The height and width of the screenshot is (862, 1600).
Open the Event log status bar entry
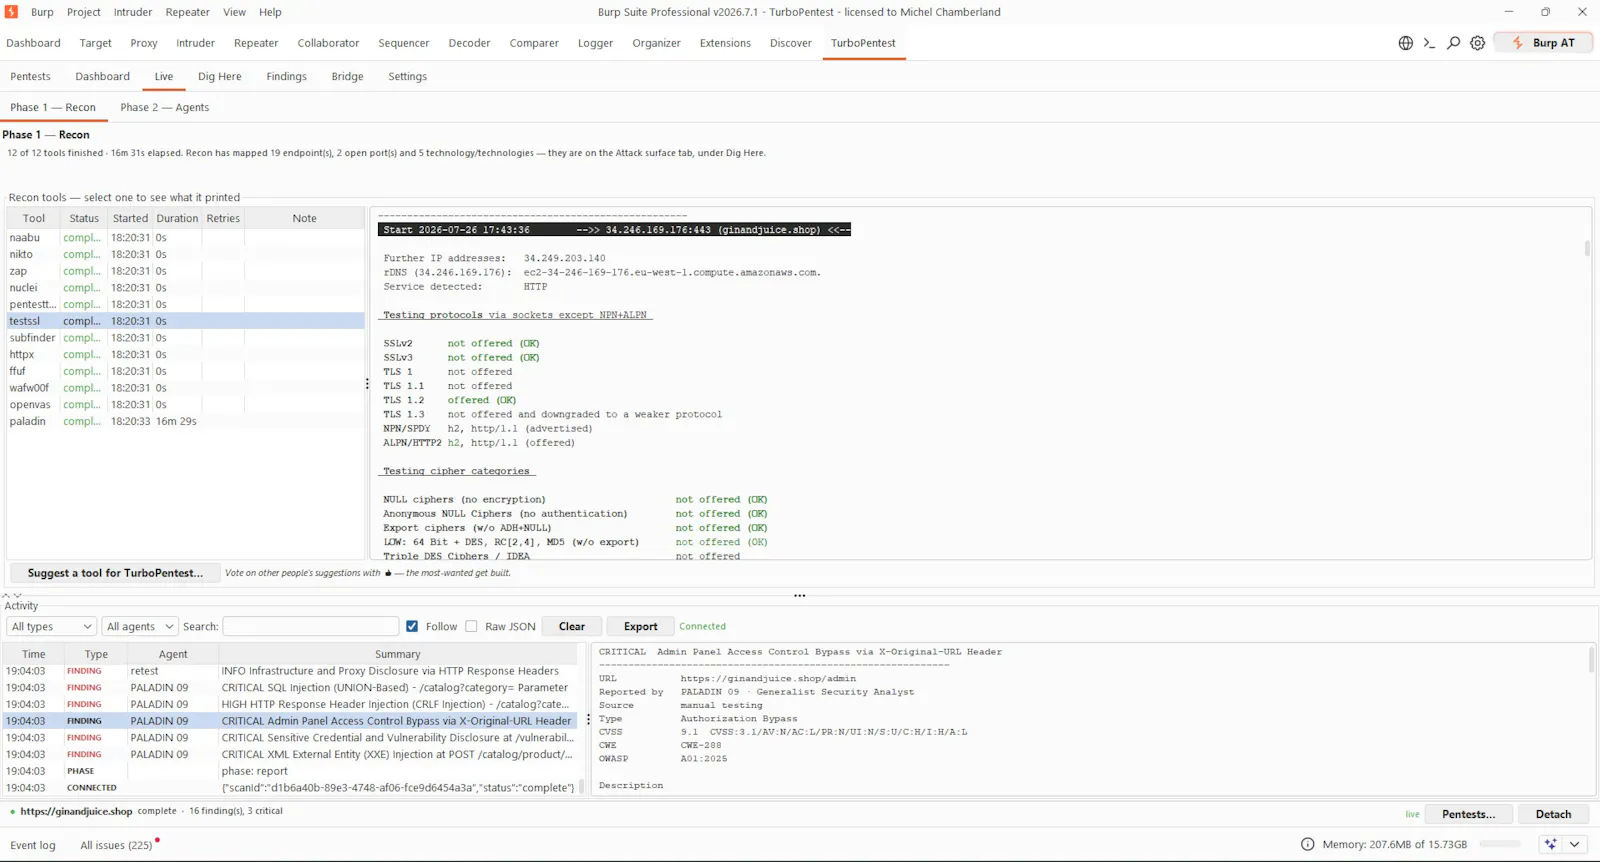[33, 845]
